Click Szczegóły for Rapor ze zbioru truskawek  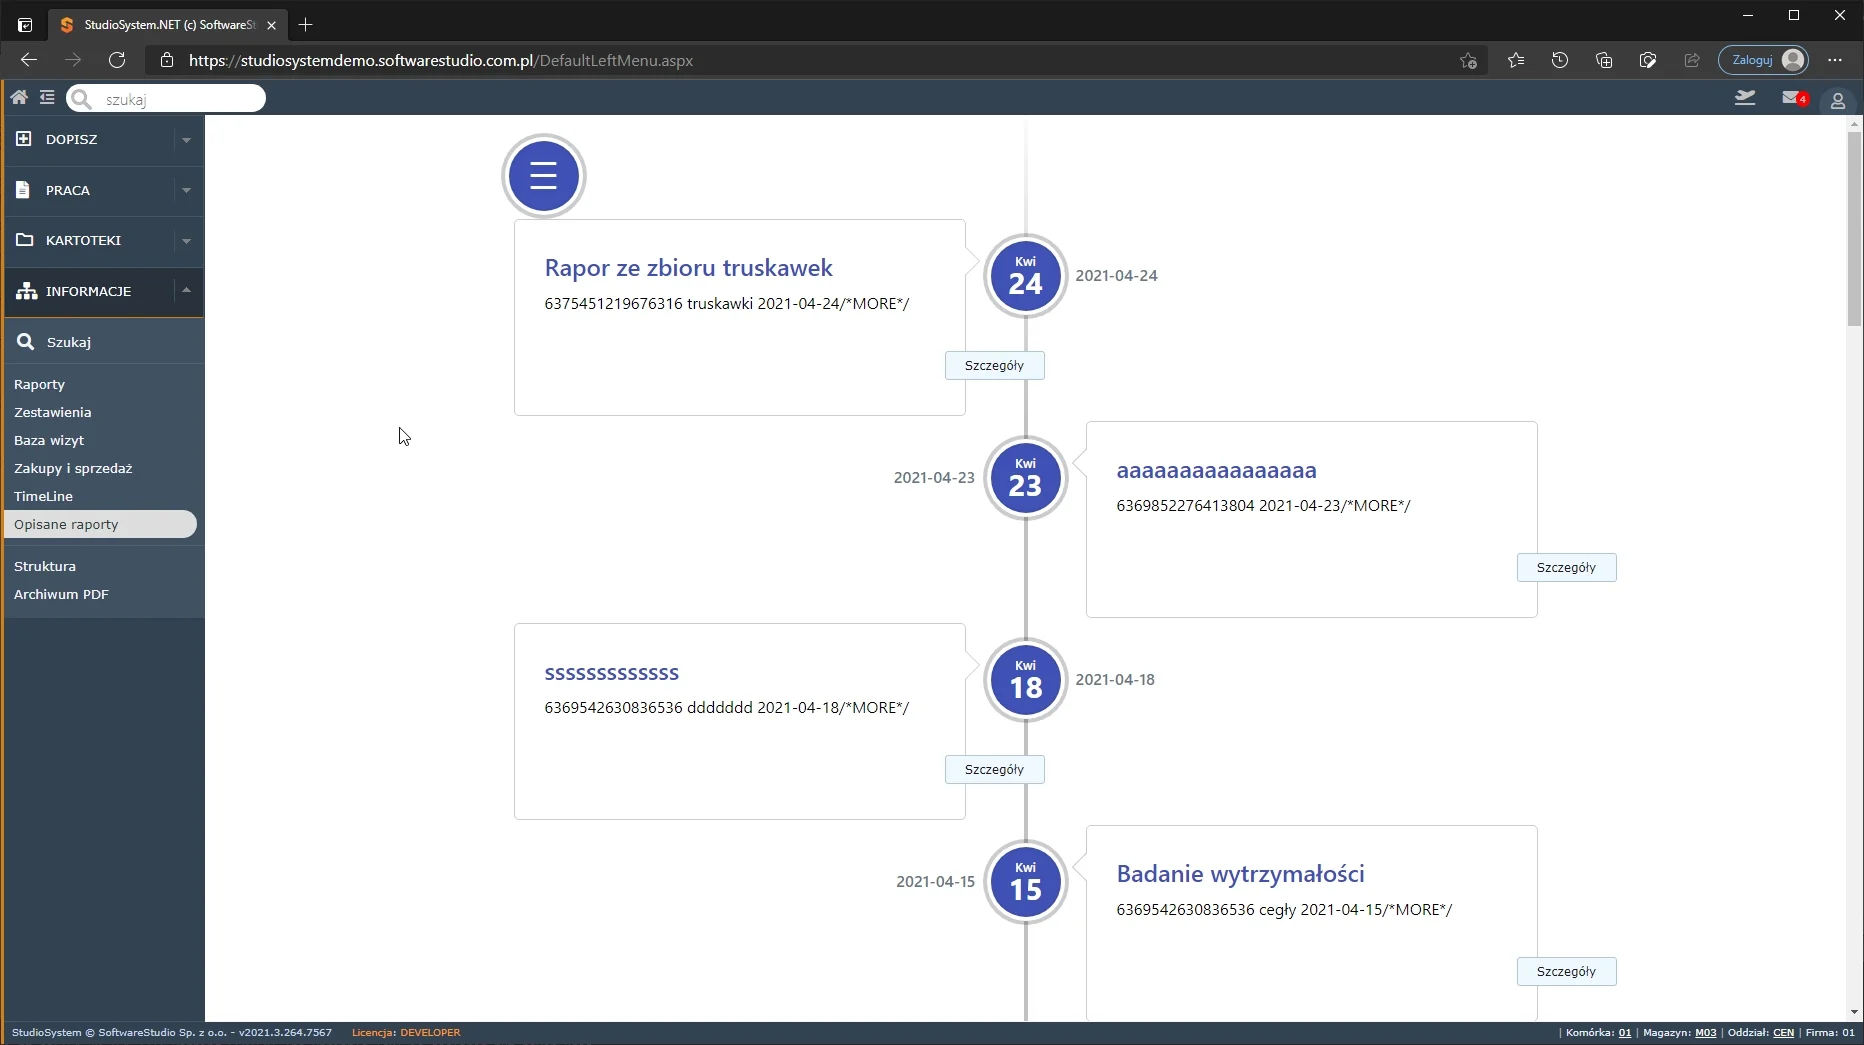coord(994,366)
